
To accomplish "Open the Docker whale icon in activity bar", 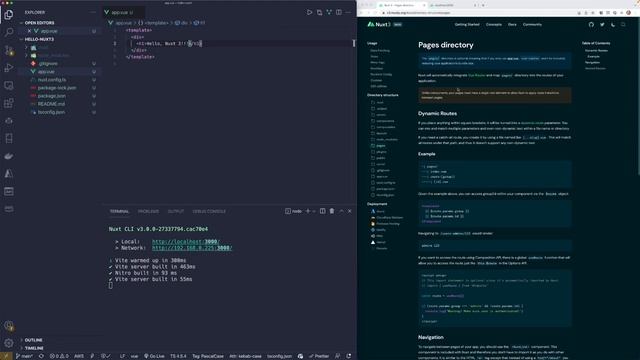I will (x=9, y=156).
